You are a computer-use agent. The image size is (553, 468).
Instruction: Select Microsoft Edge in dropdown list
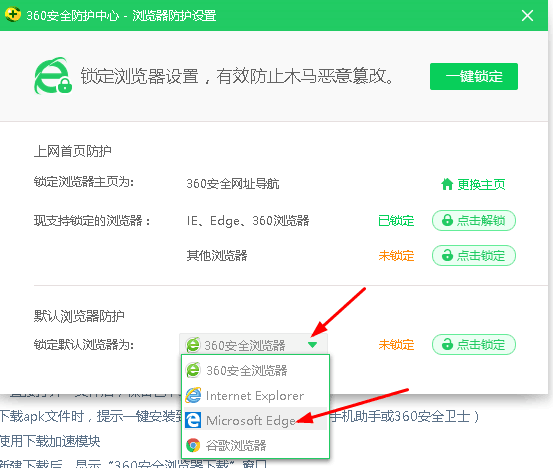point(255,420)
